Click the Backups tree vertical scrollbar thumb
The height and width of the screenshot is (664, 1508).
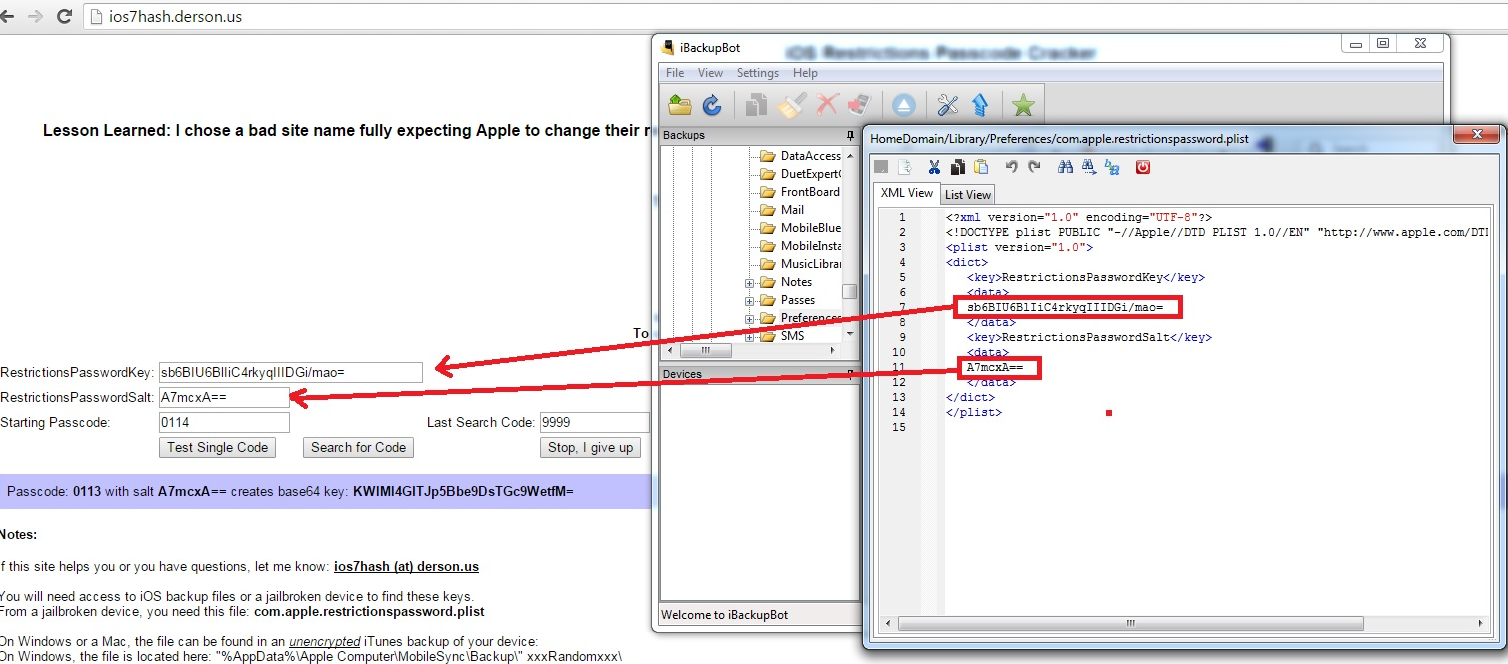pos(850,291)
